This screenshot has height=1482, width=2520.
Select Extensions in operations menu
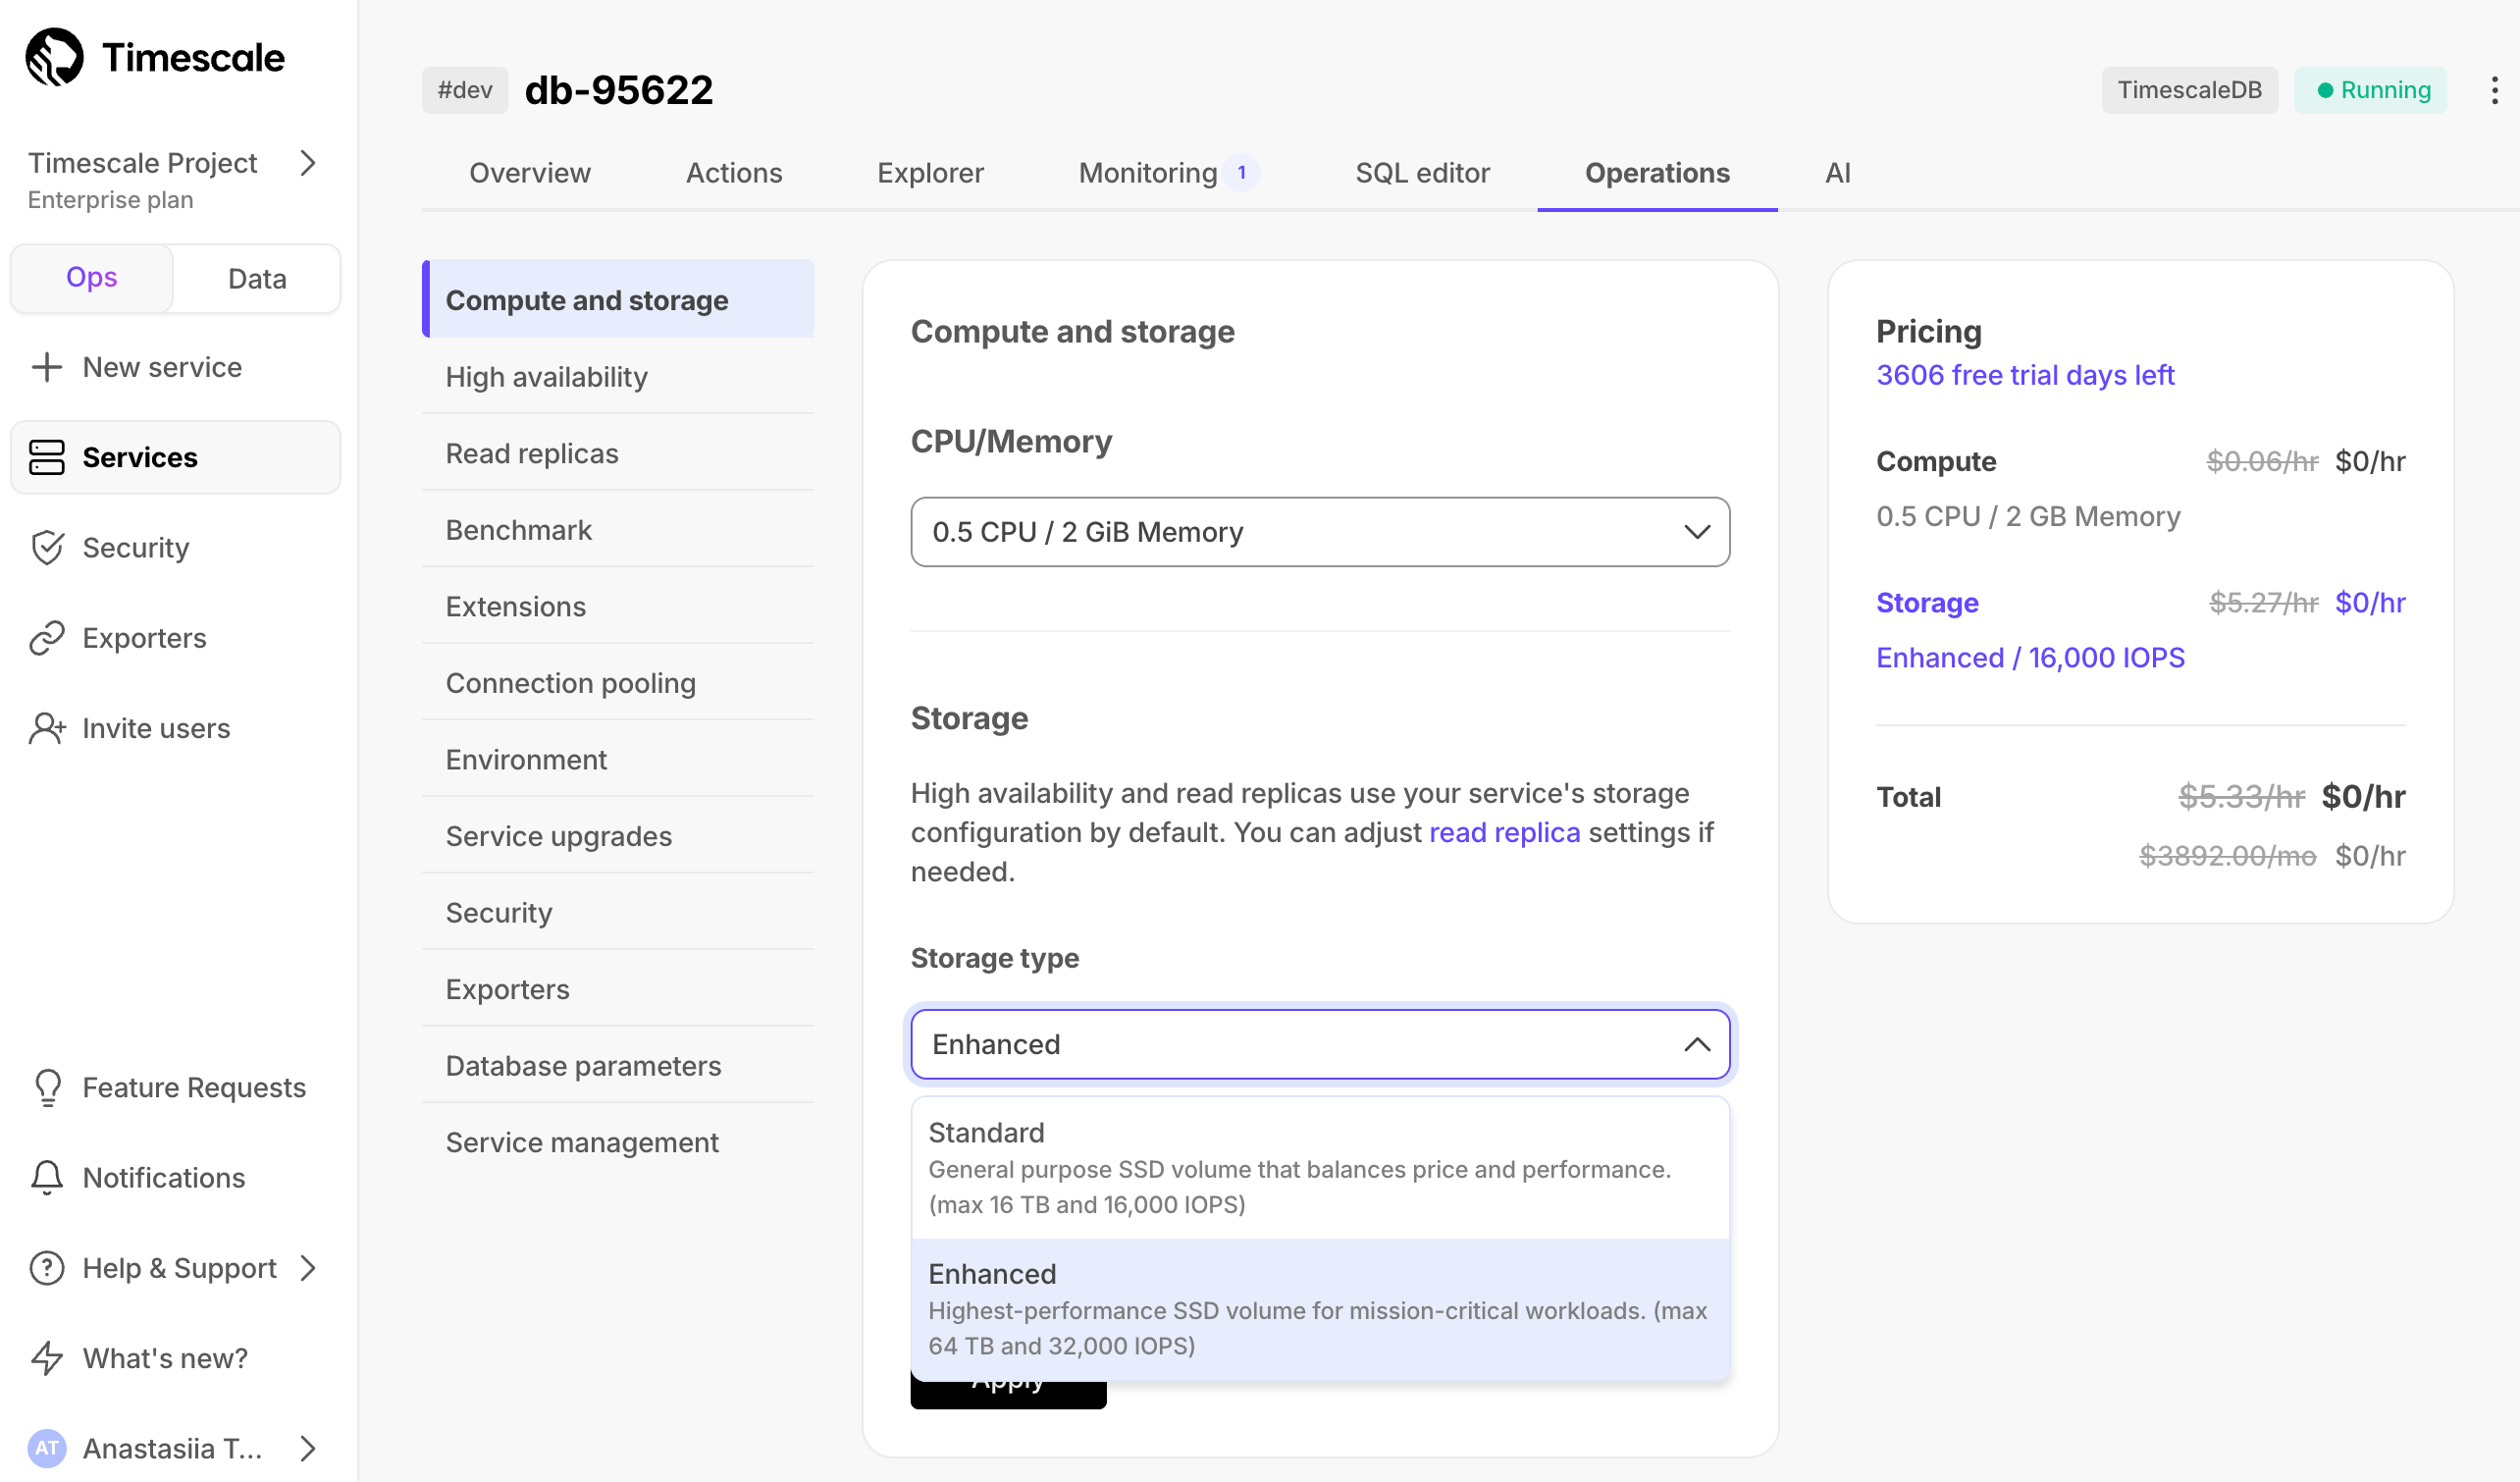618,606
